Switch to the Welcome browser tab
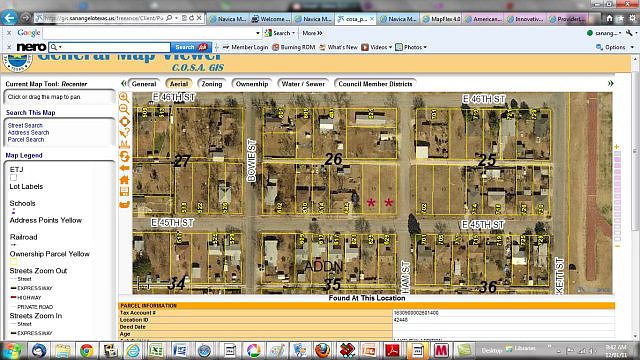The height and width of the screenshot is (360, 640). point(271,19)
